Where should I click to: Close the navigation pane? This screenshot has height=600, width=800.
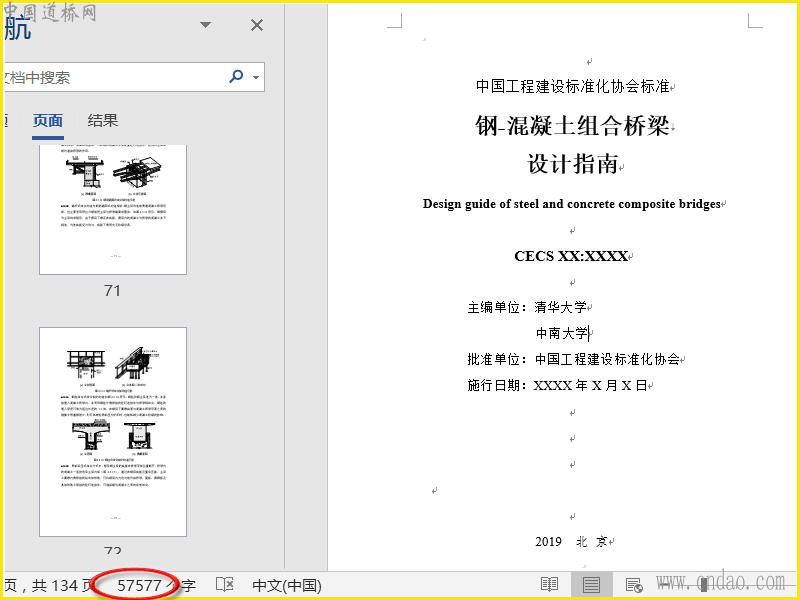257,25
